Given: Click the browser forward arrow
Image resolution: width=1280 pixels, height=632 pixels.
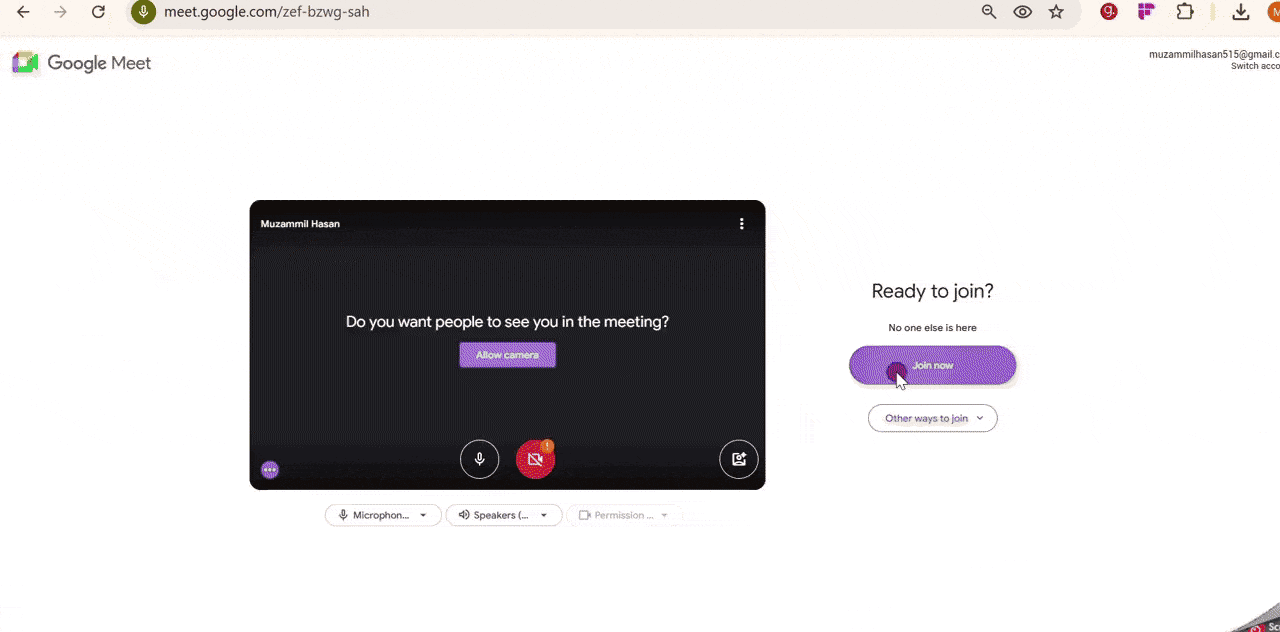Looking at the screenshot, I should pyautogui.click(x=61, y=12).
